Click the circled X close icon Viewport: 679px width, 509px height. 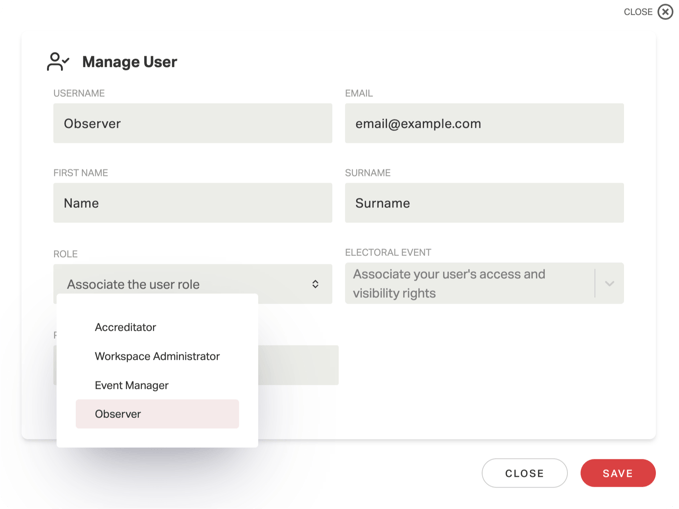click(x=665, y=12)
